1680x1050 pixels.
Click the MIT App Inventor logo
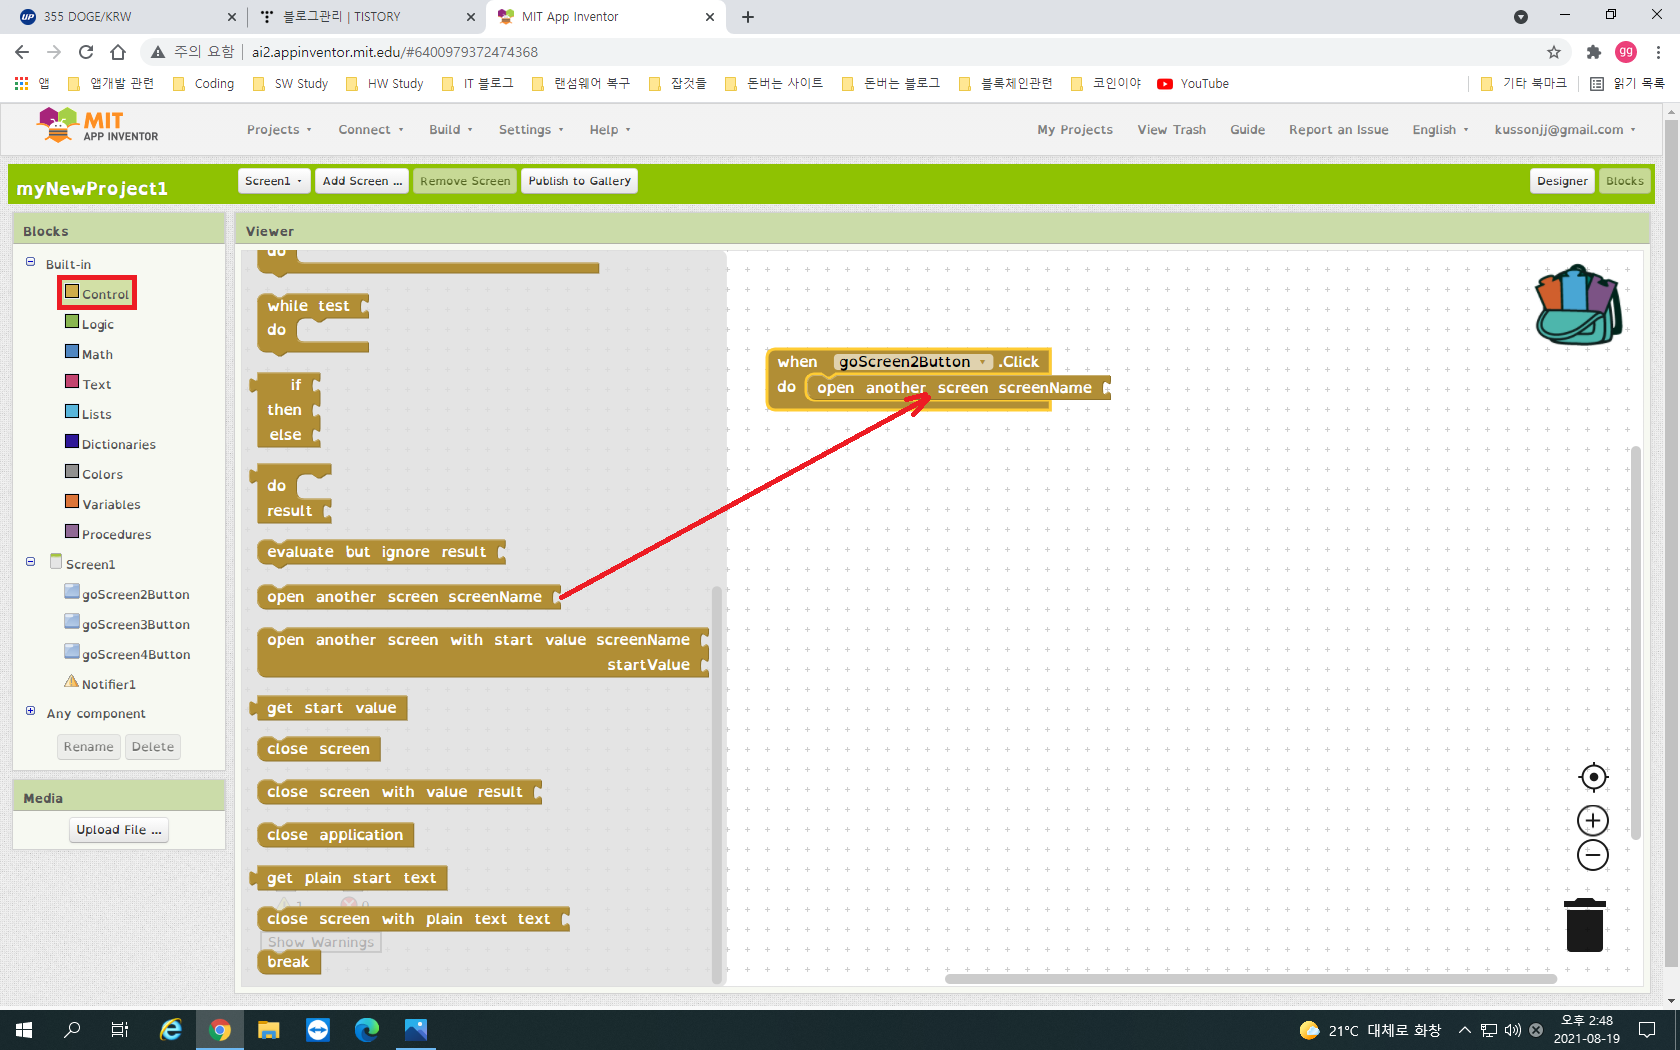point(97,126)
